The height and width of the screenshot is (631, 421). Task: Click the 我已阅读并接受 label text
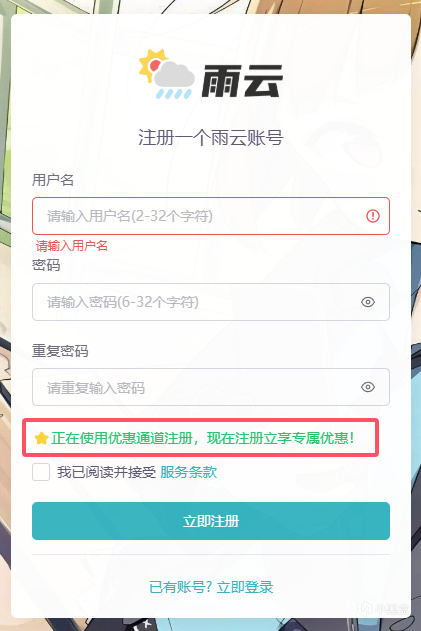click(106, 472)
